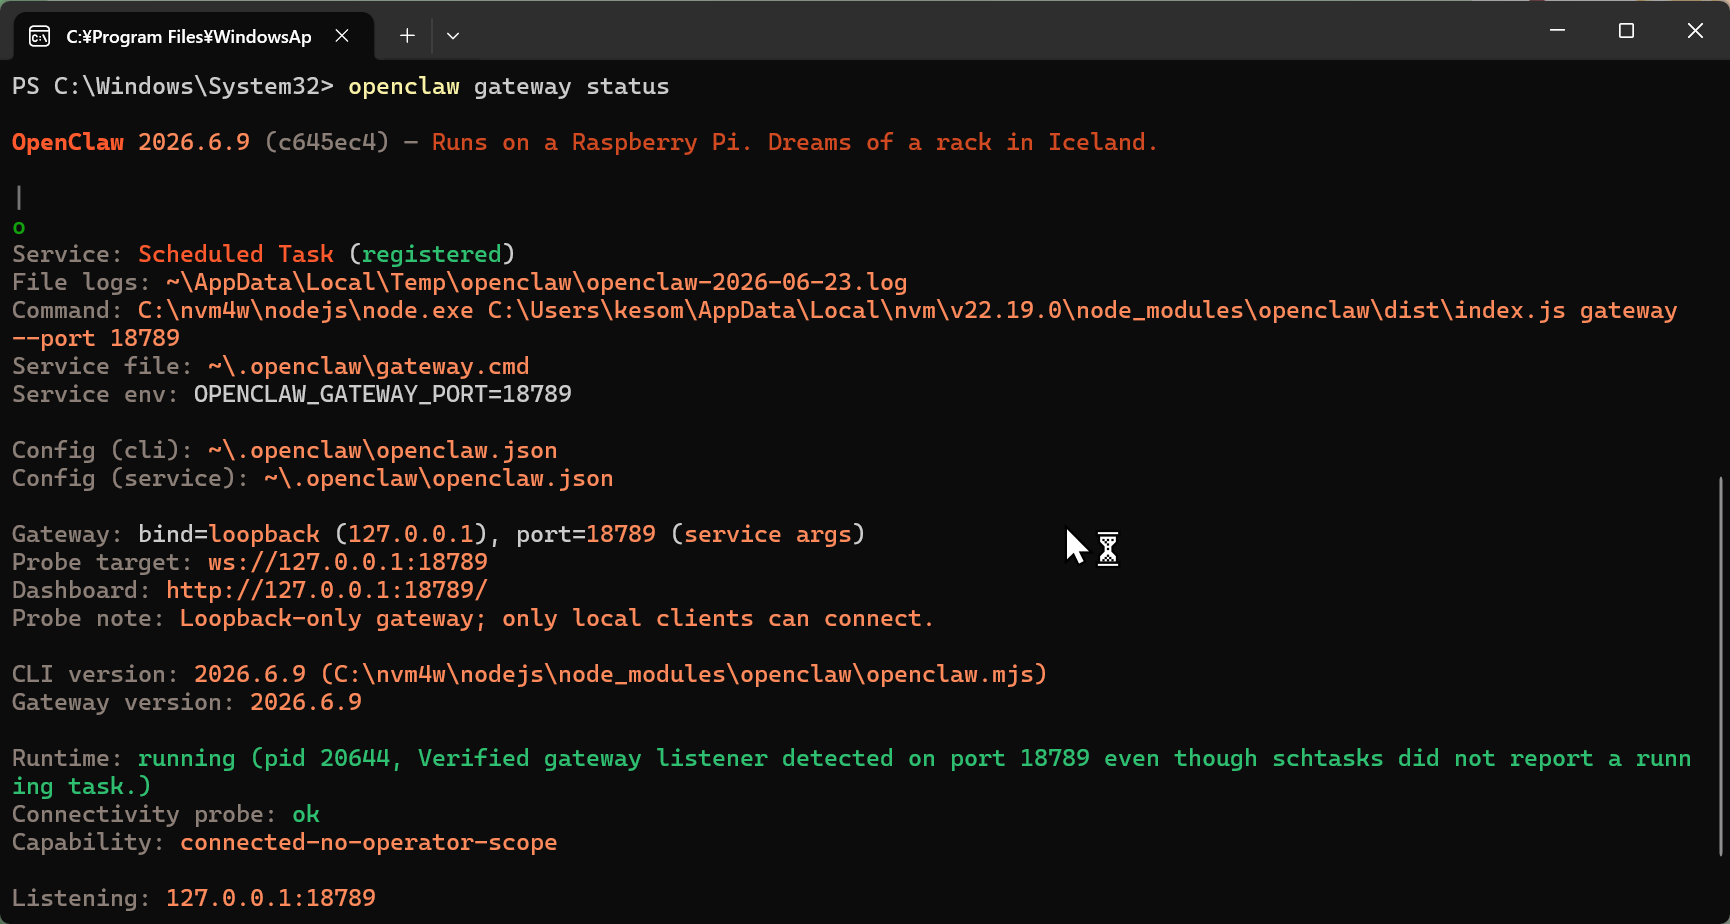Click the vertical scrollbar thumb
Screen dimensions: 1730x924
(x=1721, y=667)
